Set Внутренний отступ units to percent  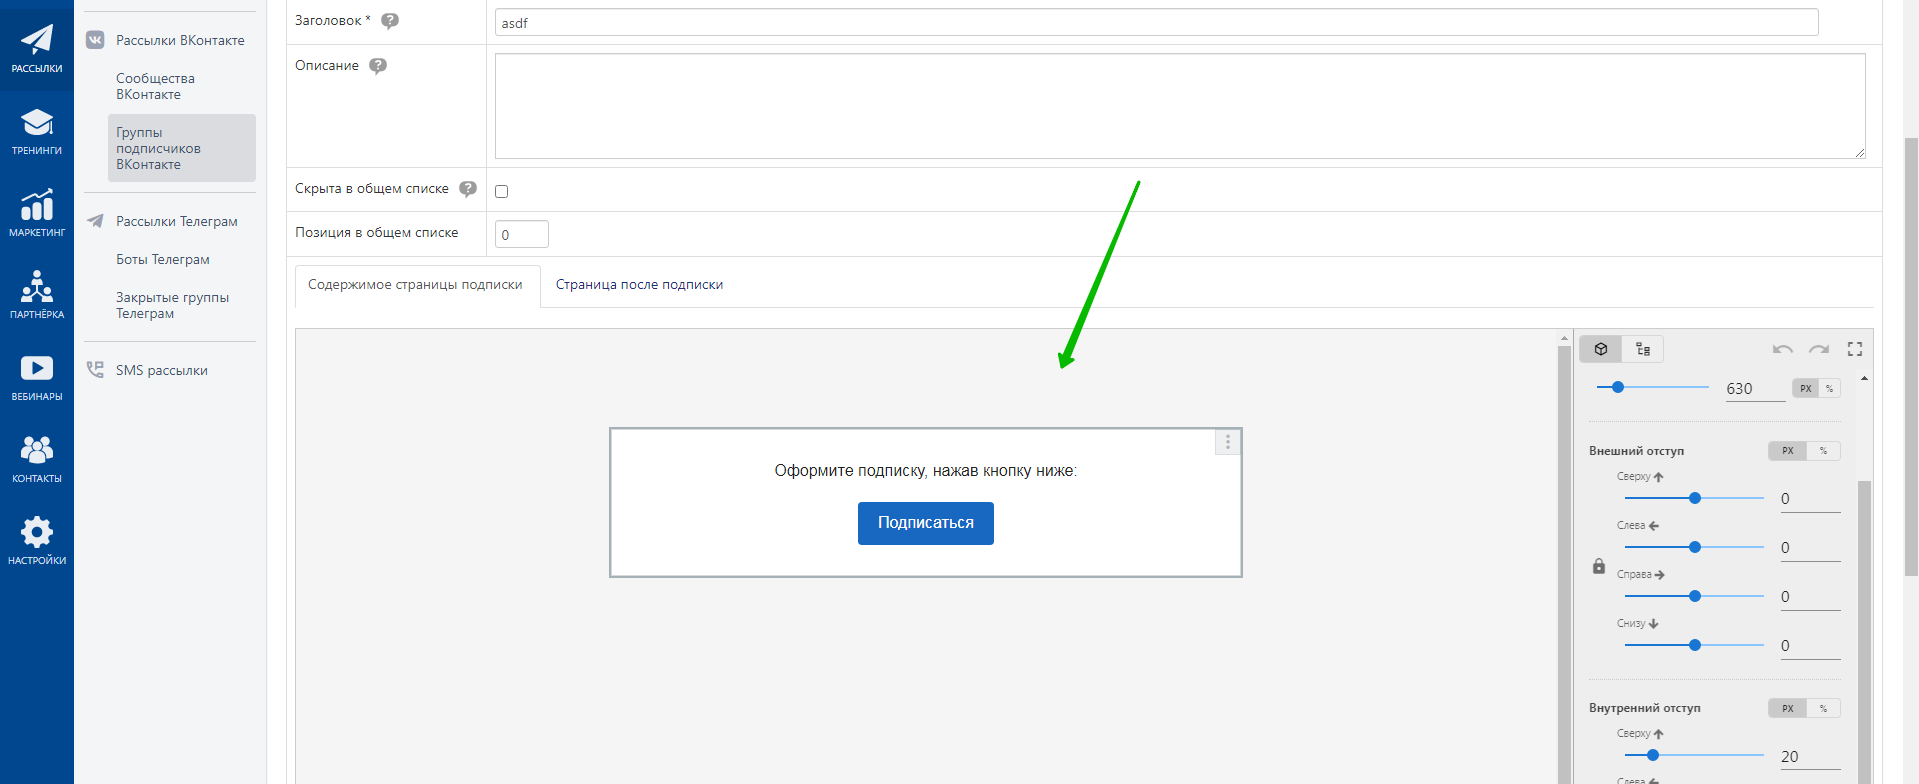coord(1823,708)
